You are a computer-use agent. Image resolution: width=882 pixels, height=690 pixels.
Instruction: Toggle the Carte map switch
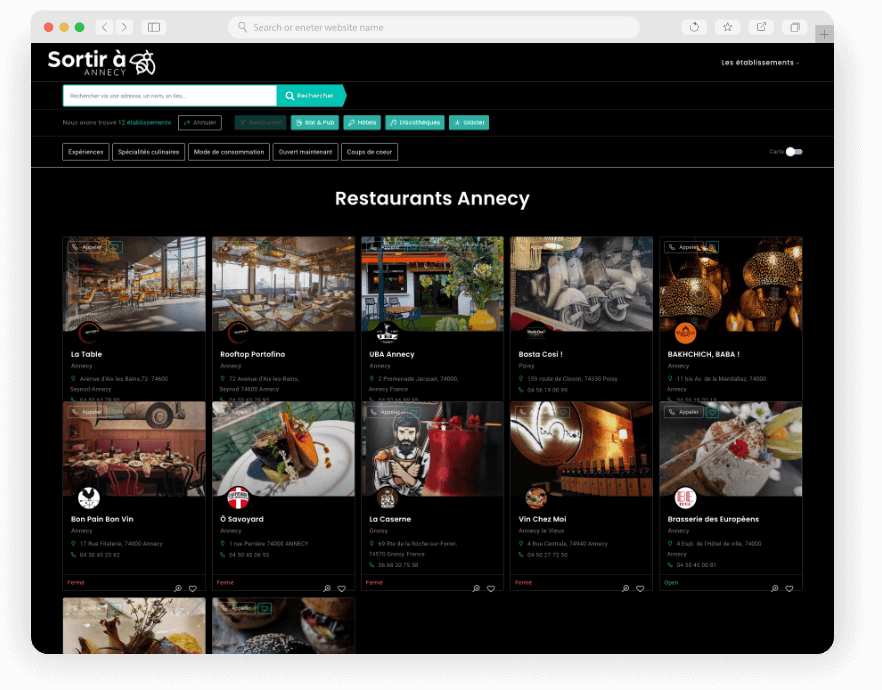[x=794, y=152]
